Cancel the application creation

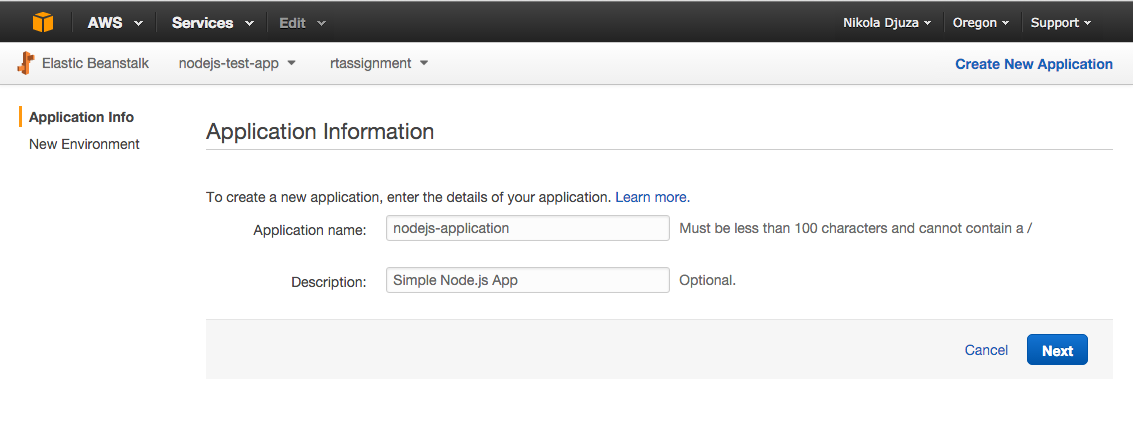coord(986,350)
